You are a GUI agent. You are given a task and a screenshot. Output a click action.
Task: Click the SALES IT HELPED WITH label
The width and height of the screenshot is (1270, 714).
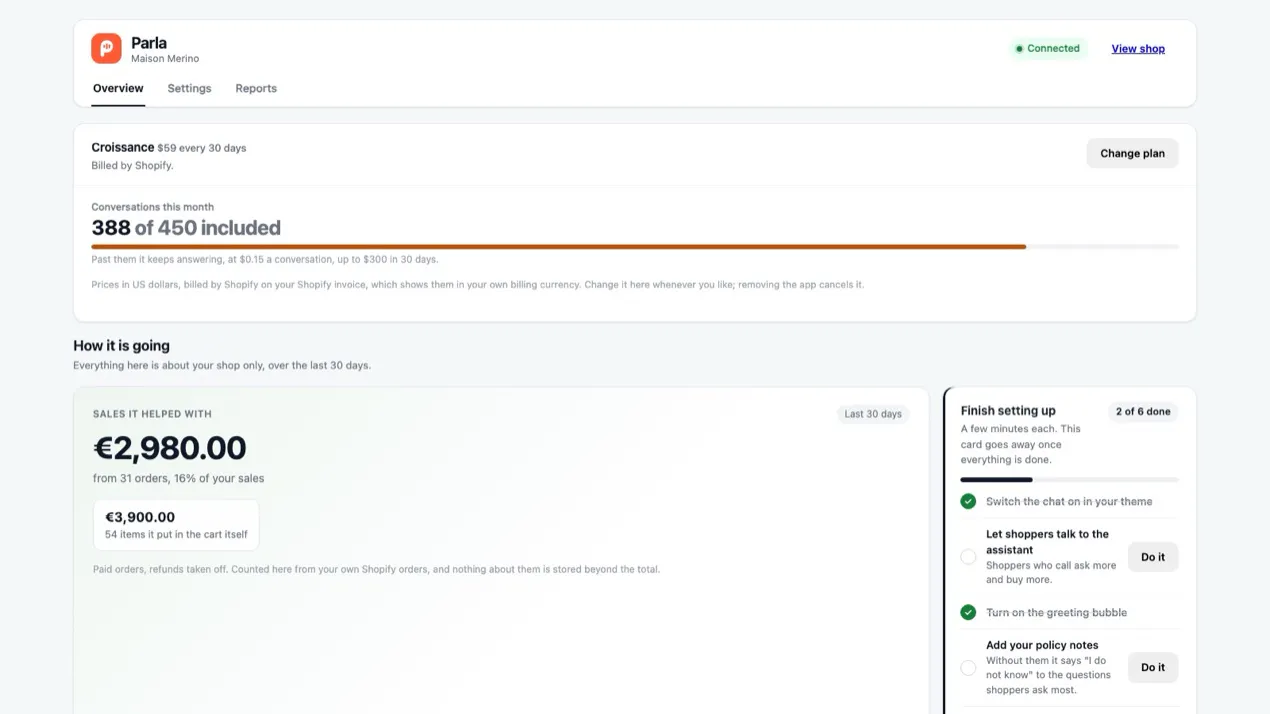(x=152, y=414)
